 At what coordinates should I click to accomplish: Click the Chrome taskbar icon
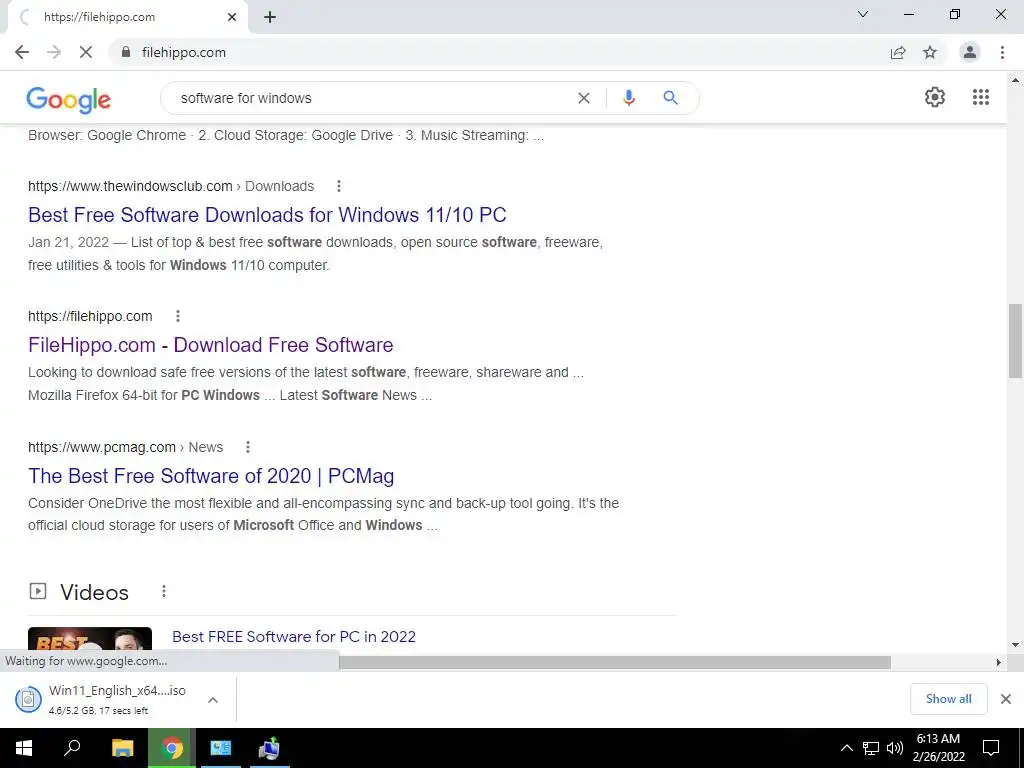pyautogui.click(x=172, y=748)
